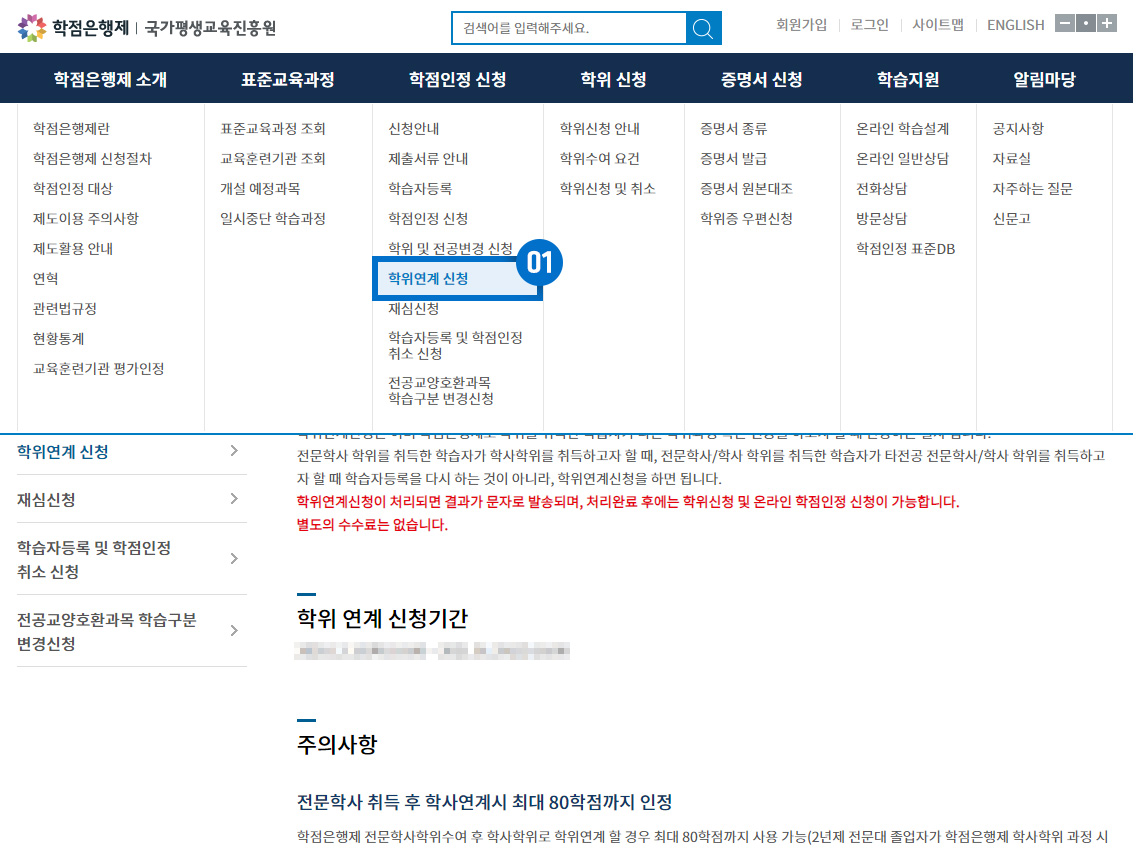The image size is (1140, 850).
Task: Click the 로그인 link
Action: [869, 25]
